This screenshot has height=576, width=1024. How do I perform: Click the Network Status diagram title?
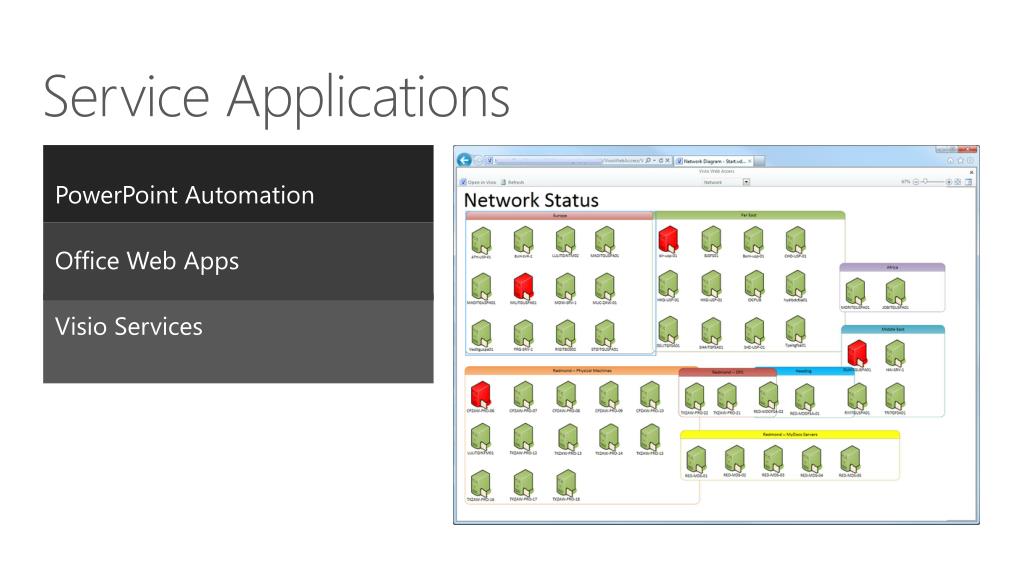click(531, 200)
